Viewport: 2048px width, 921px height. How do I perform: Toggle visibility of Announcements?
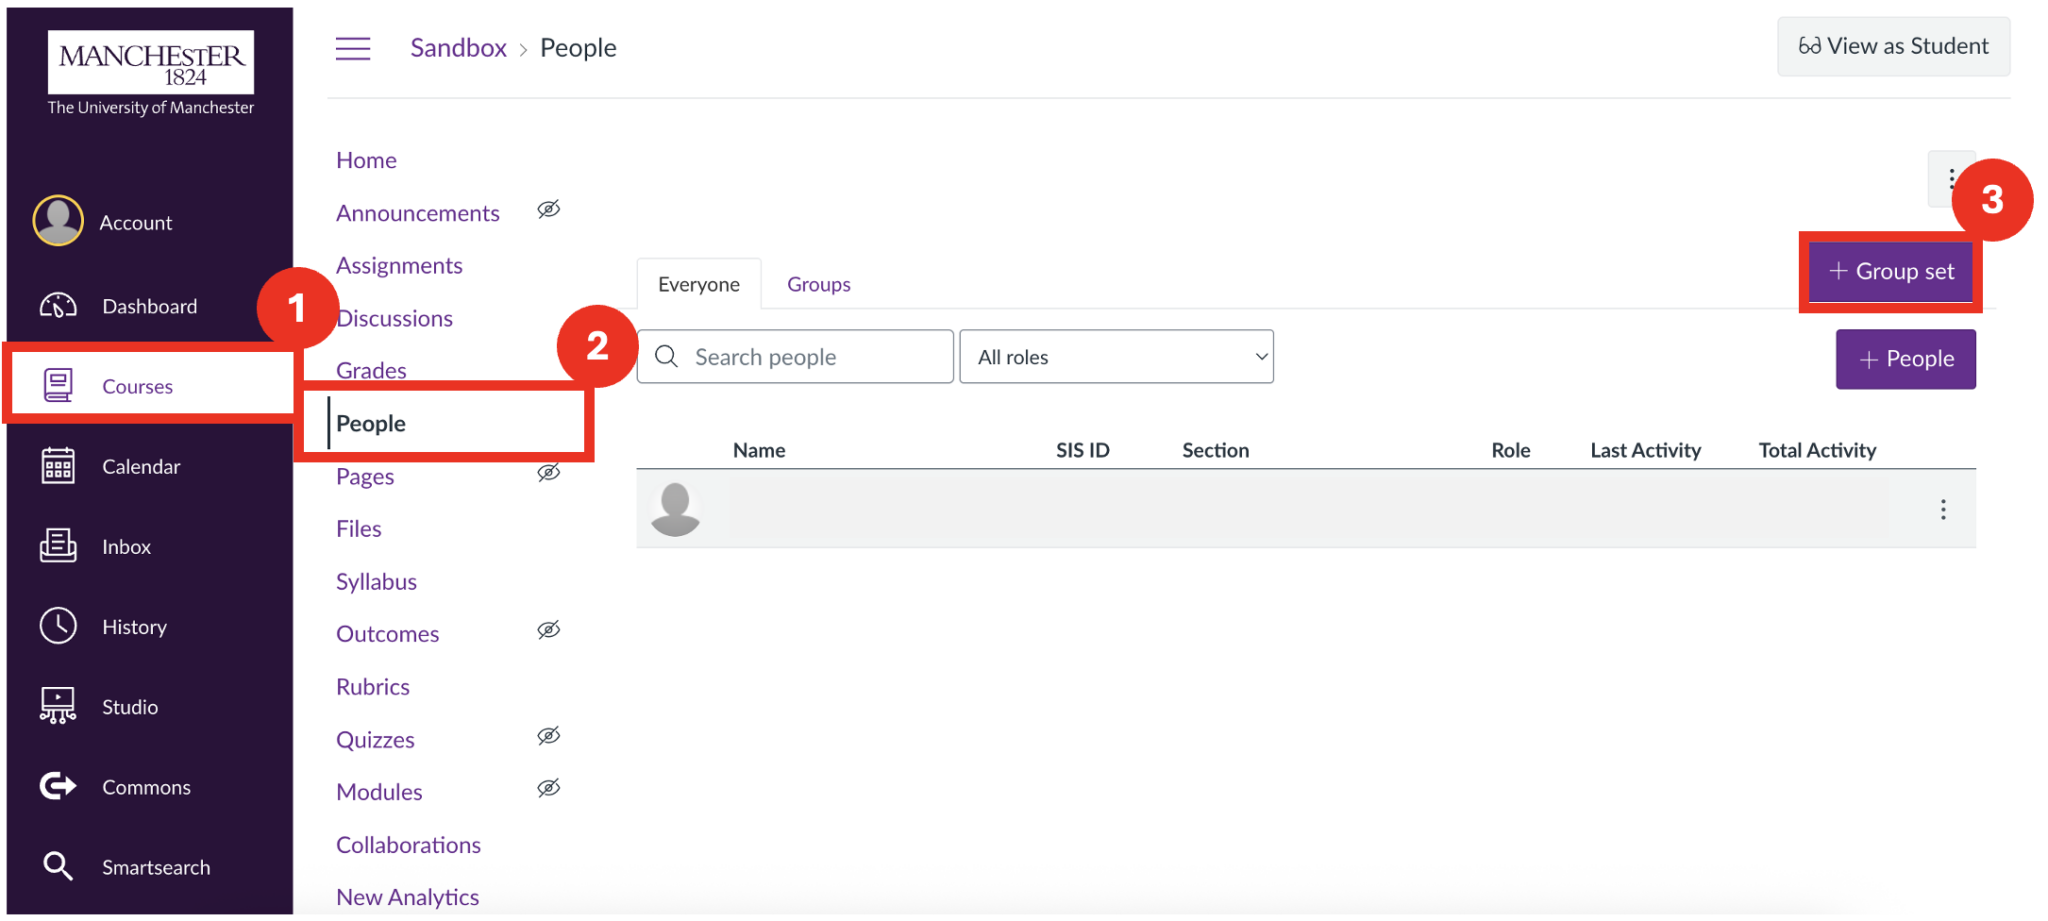pos(548,209)
